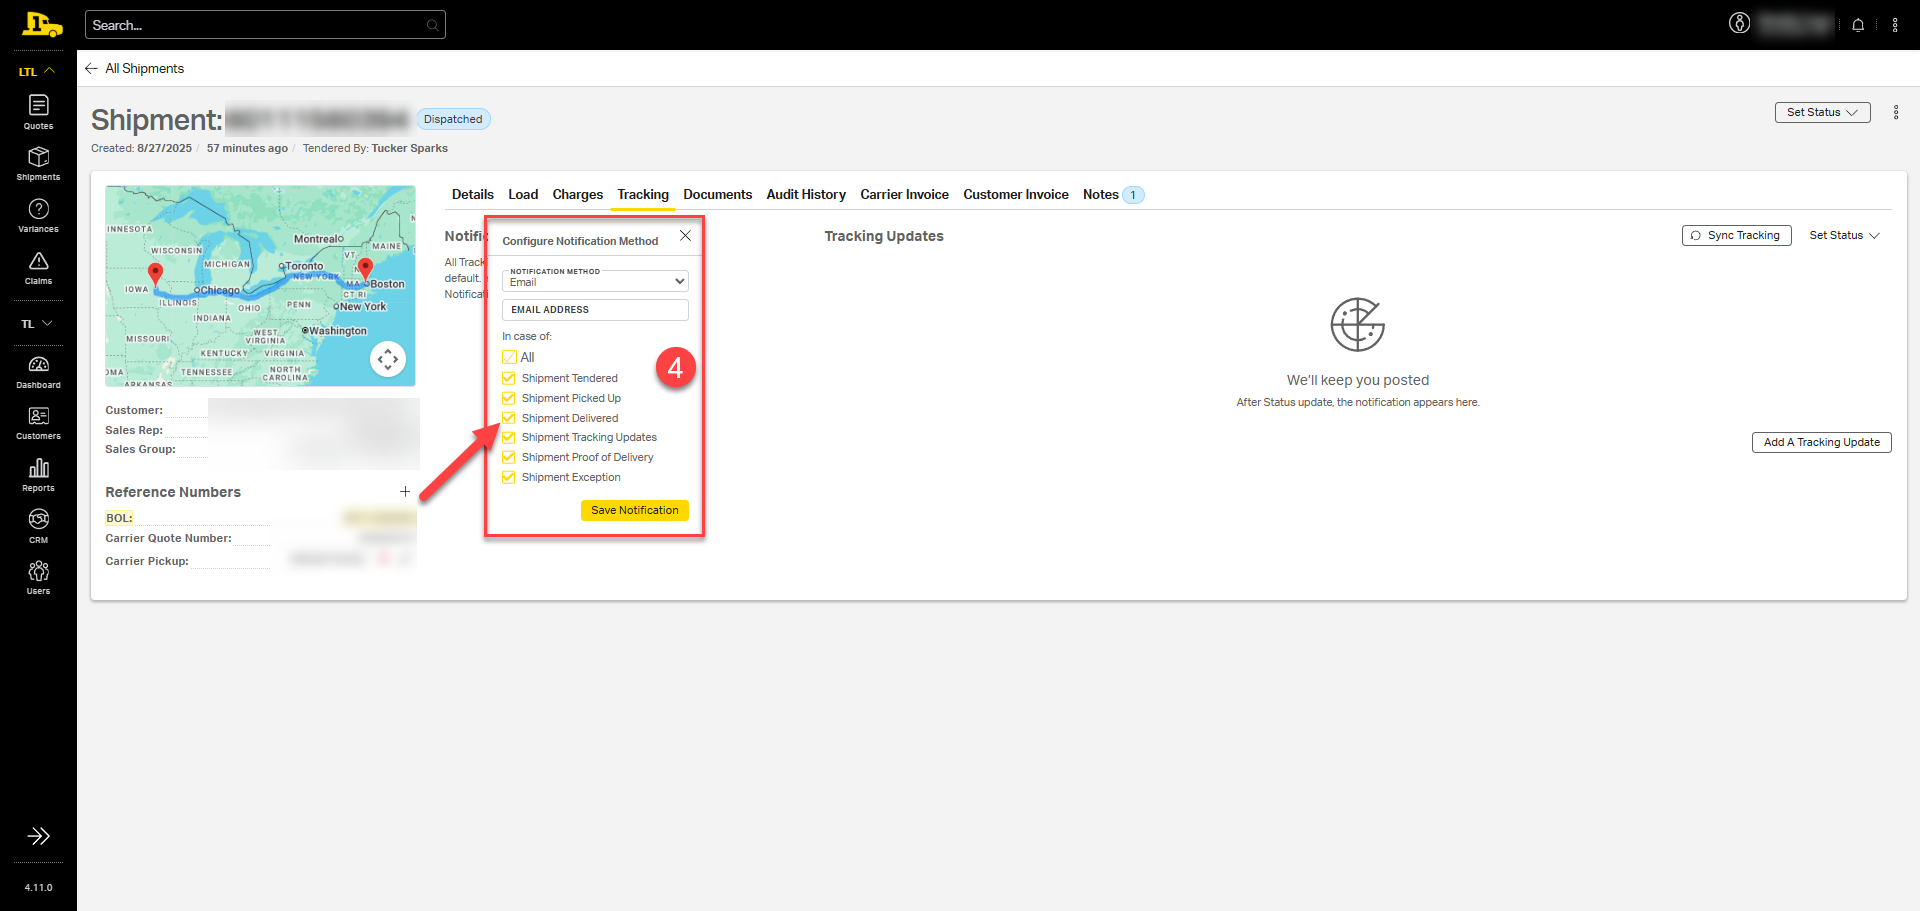Open the top bar kebab menu
This screenshot has width=1920, height=911.
[1895, 25]
